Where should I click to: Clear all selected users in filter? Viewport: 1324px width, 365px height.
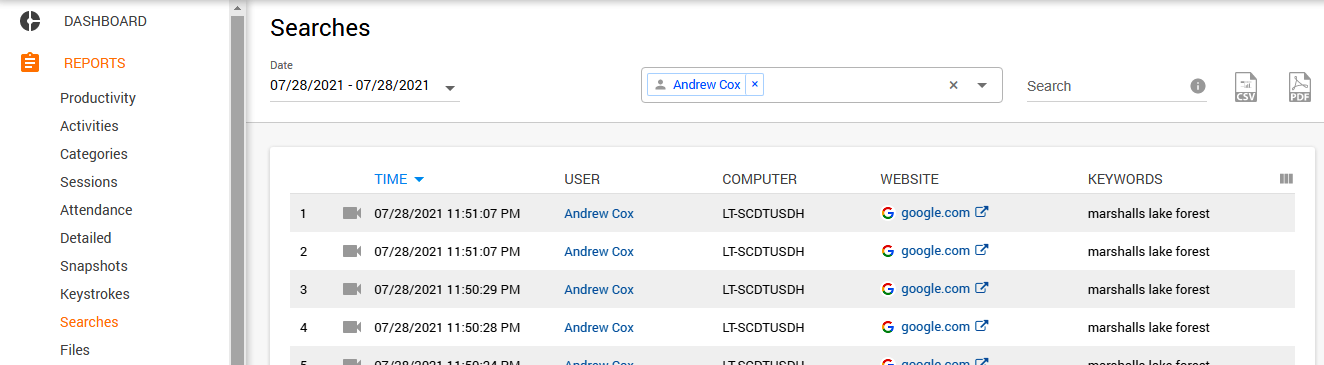pyautogui.click(x=953, y=85)
